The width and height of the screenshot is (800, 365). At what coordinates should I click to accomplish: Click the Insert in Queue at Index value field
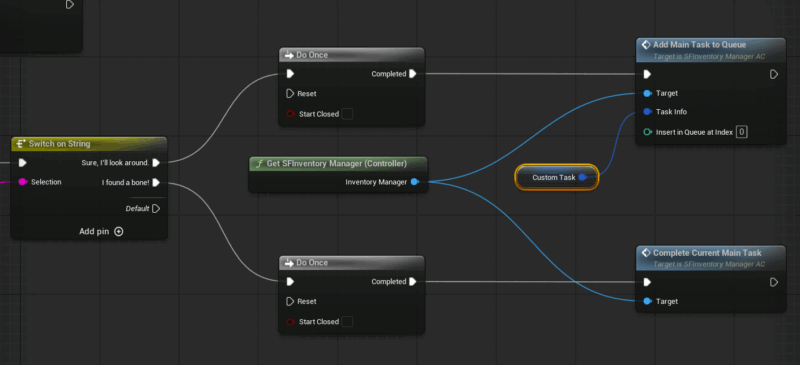coord(742,132)
